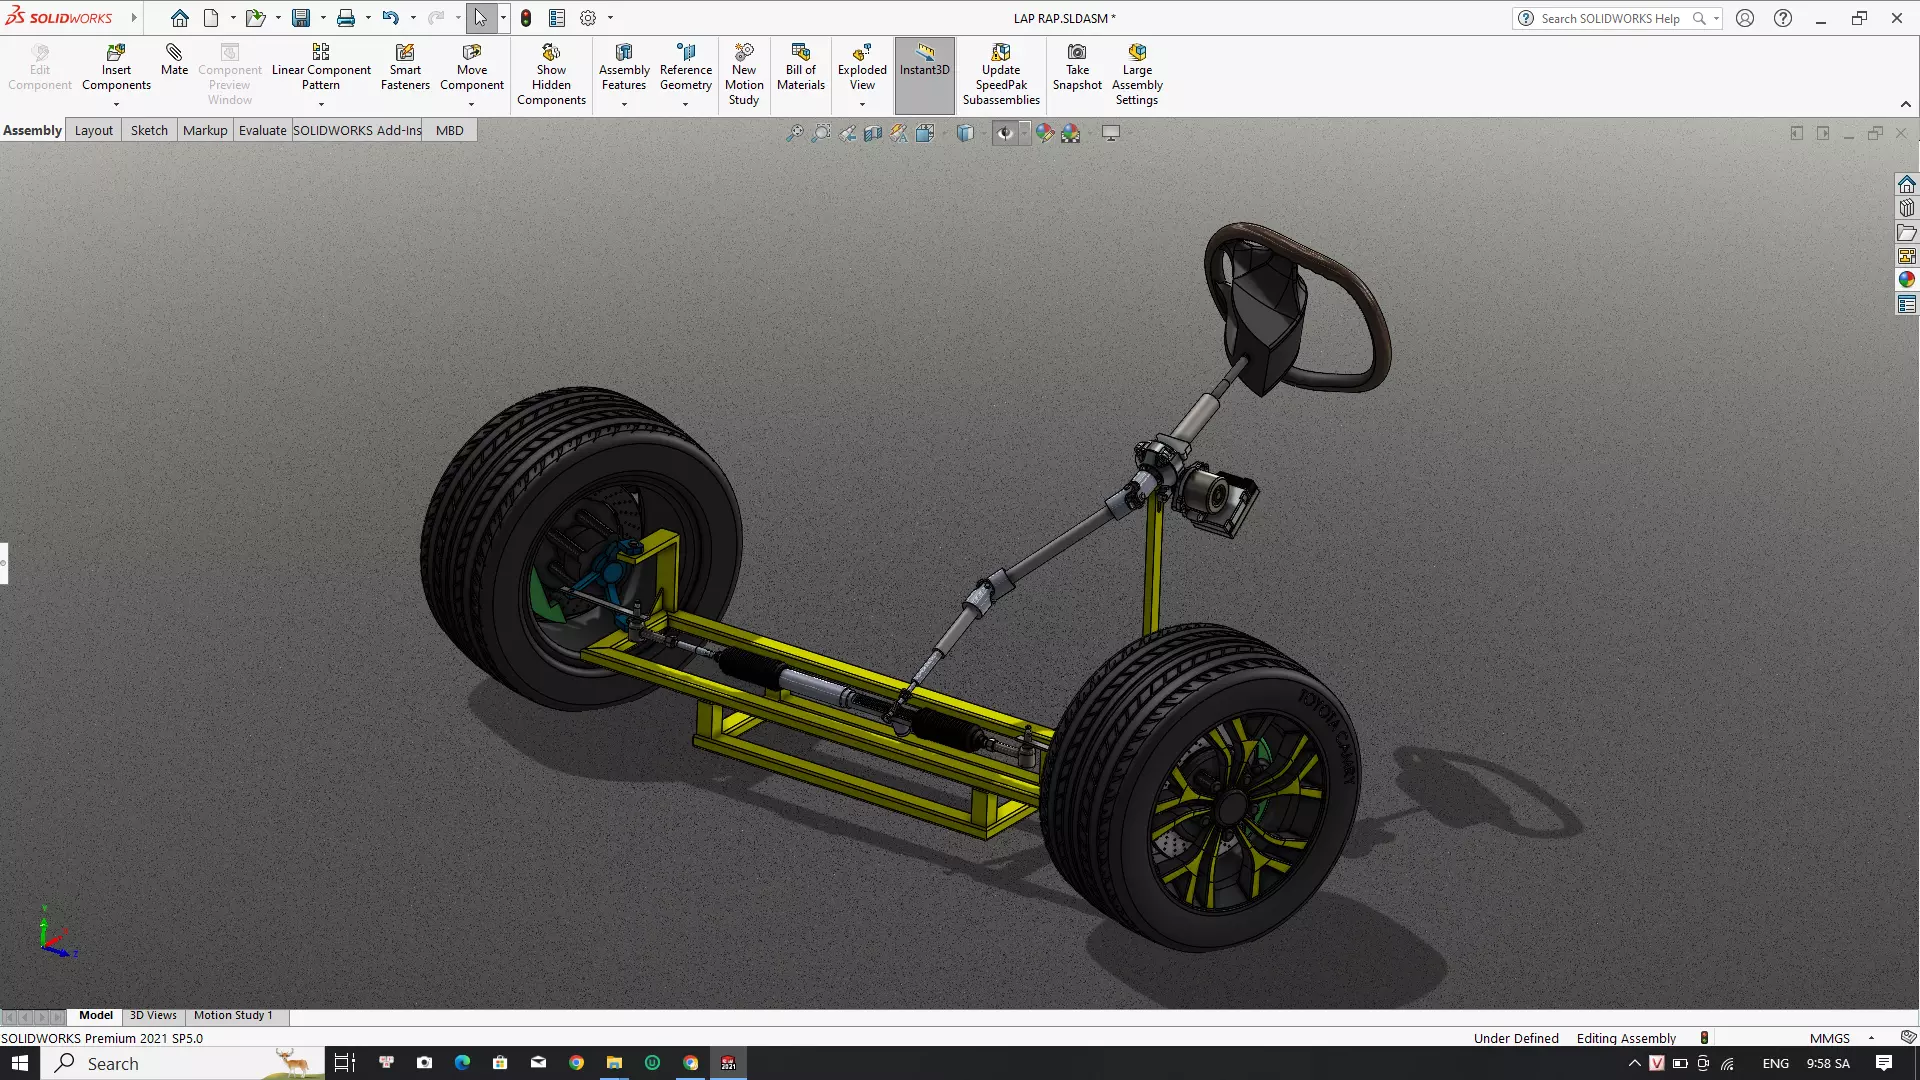Click Dynamic Annotation Views icon

pyautogui.click(x=899, y=133)
